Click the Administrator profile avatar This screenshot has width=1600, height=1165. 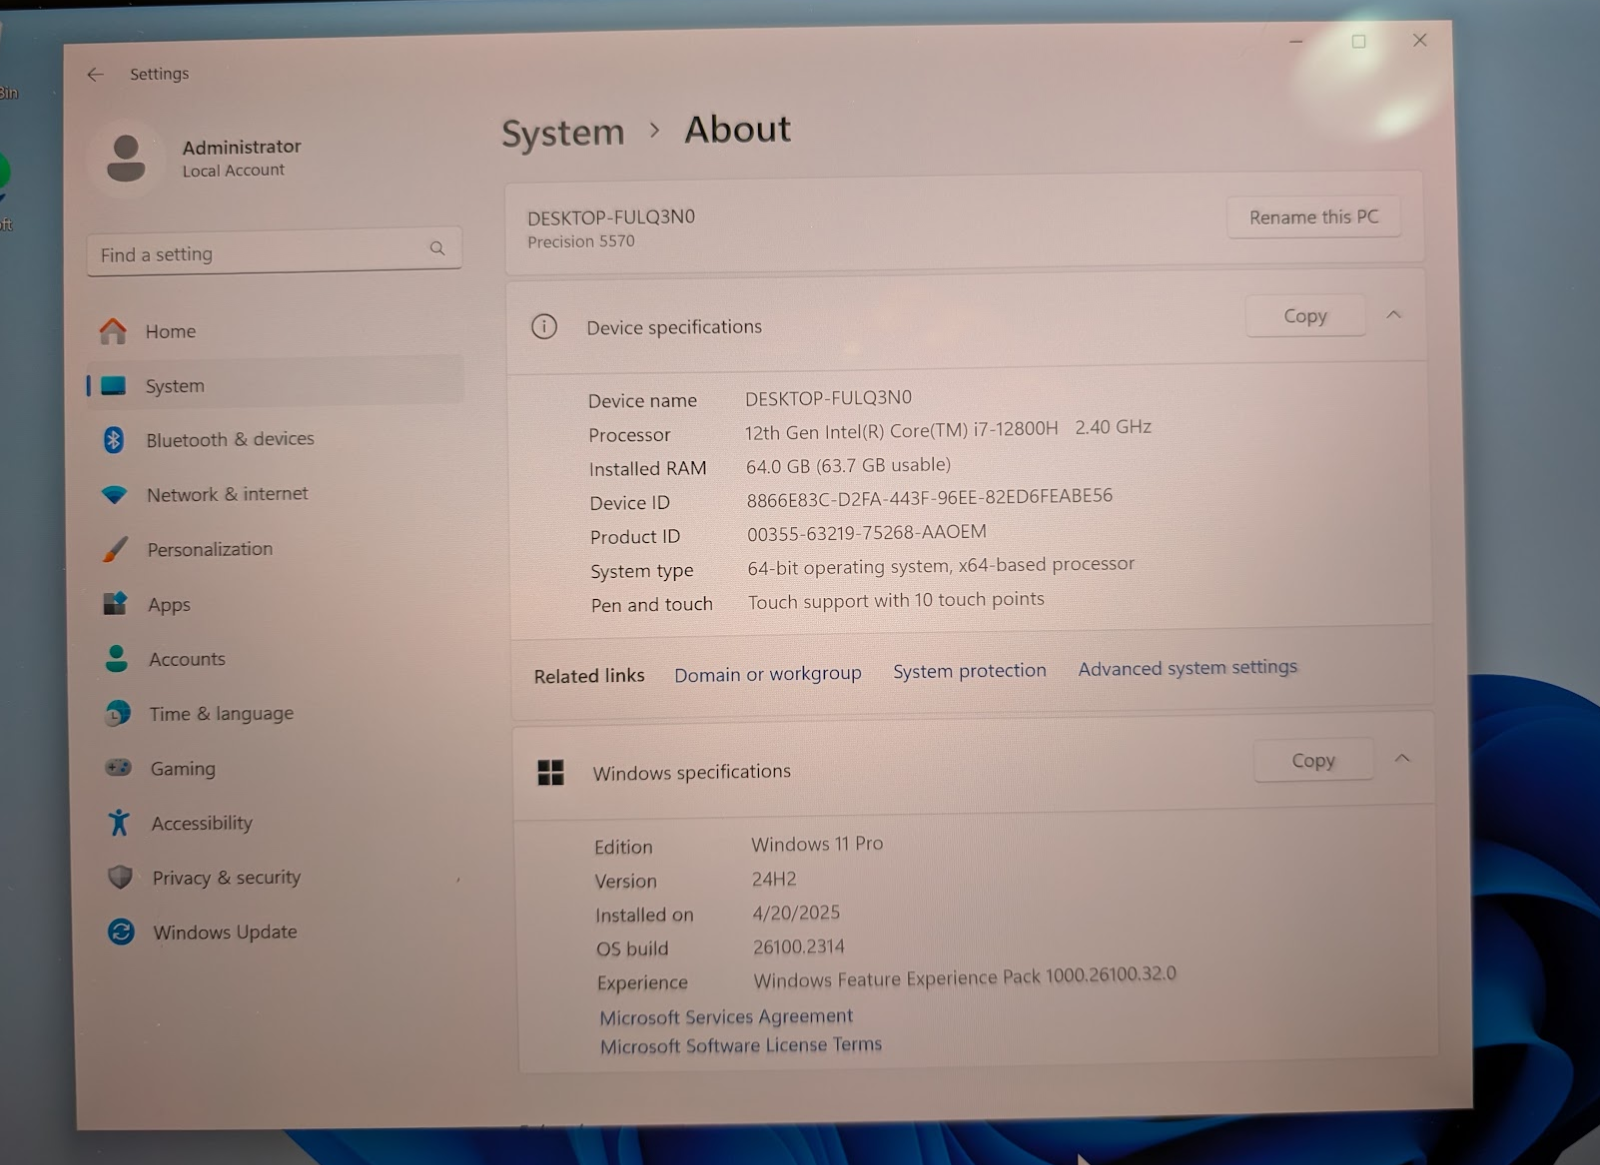[126, 159]
